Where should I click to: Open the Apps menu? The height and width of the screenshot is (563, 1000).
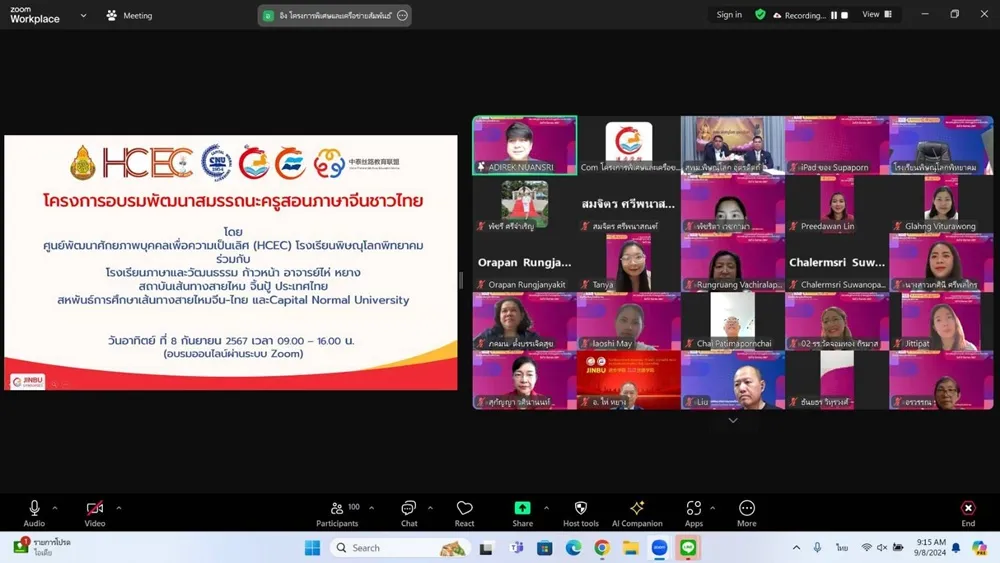[x=694, y=513]
